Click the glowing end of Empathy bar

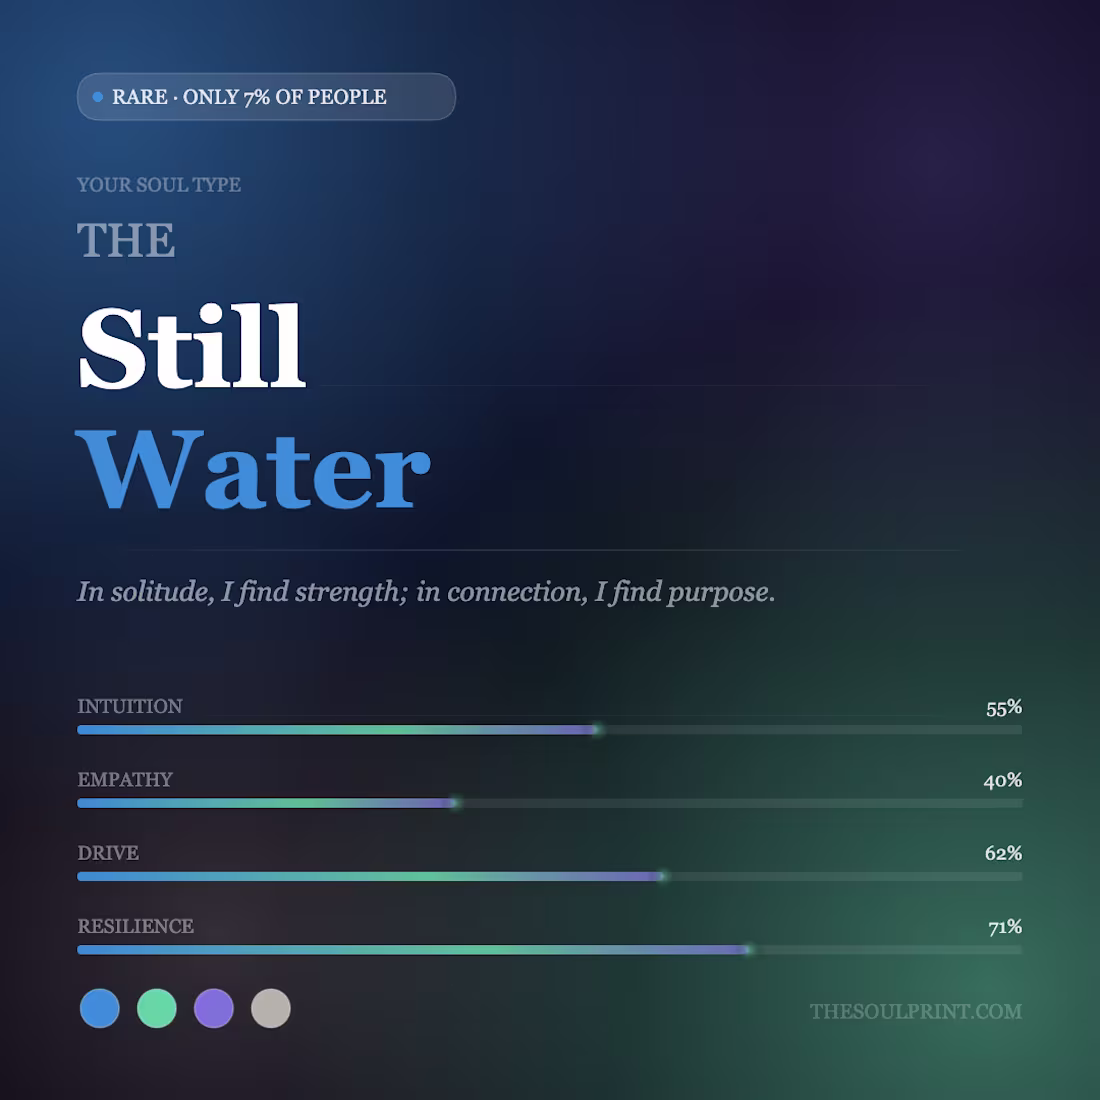[455, 803]
